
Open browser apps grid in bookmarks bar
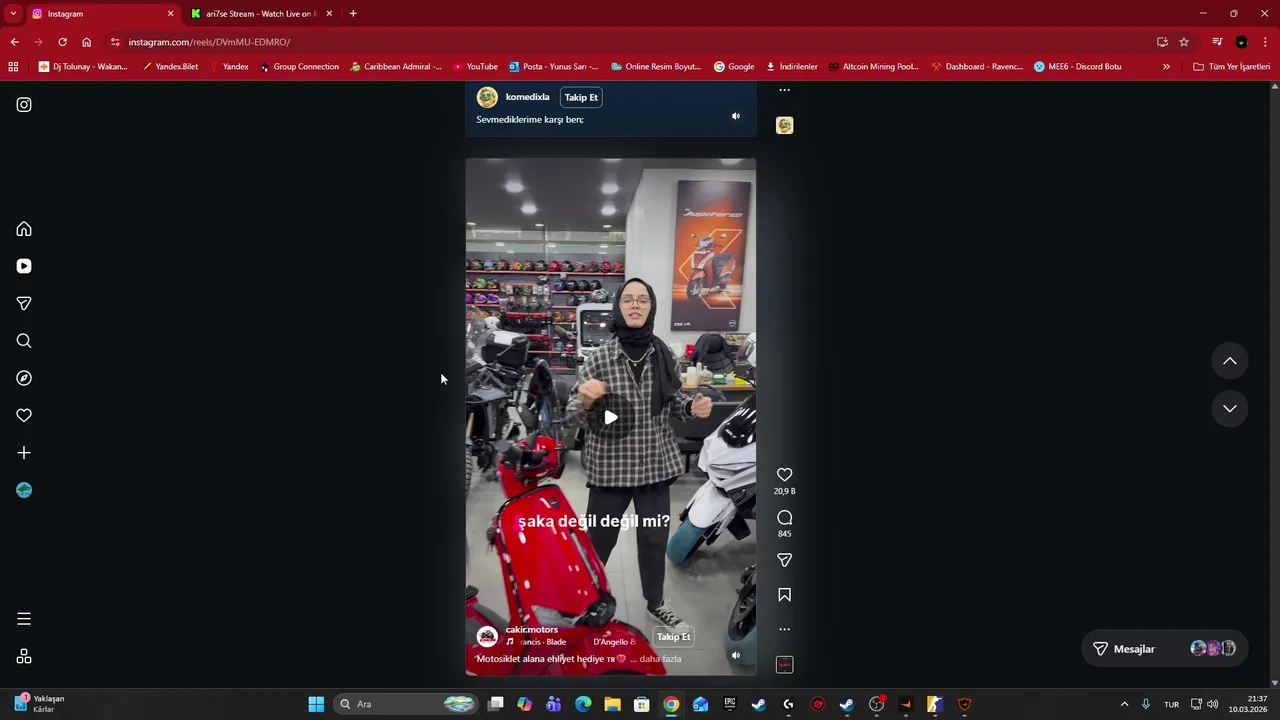pos(13,67)
